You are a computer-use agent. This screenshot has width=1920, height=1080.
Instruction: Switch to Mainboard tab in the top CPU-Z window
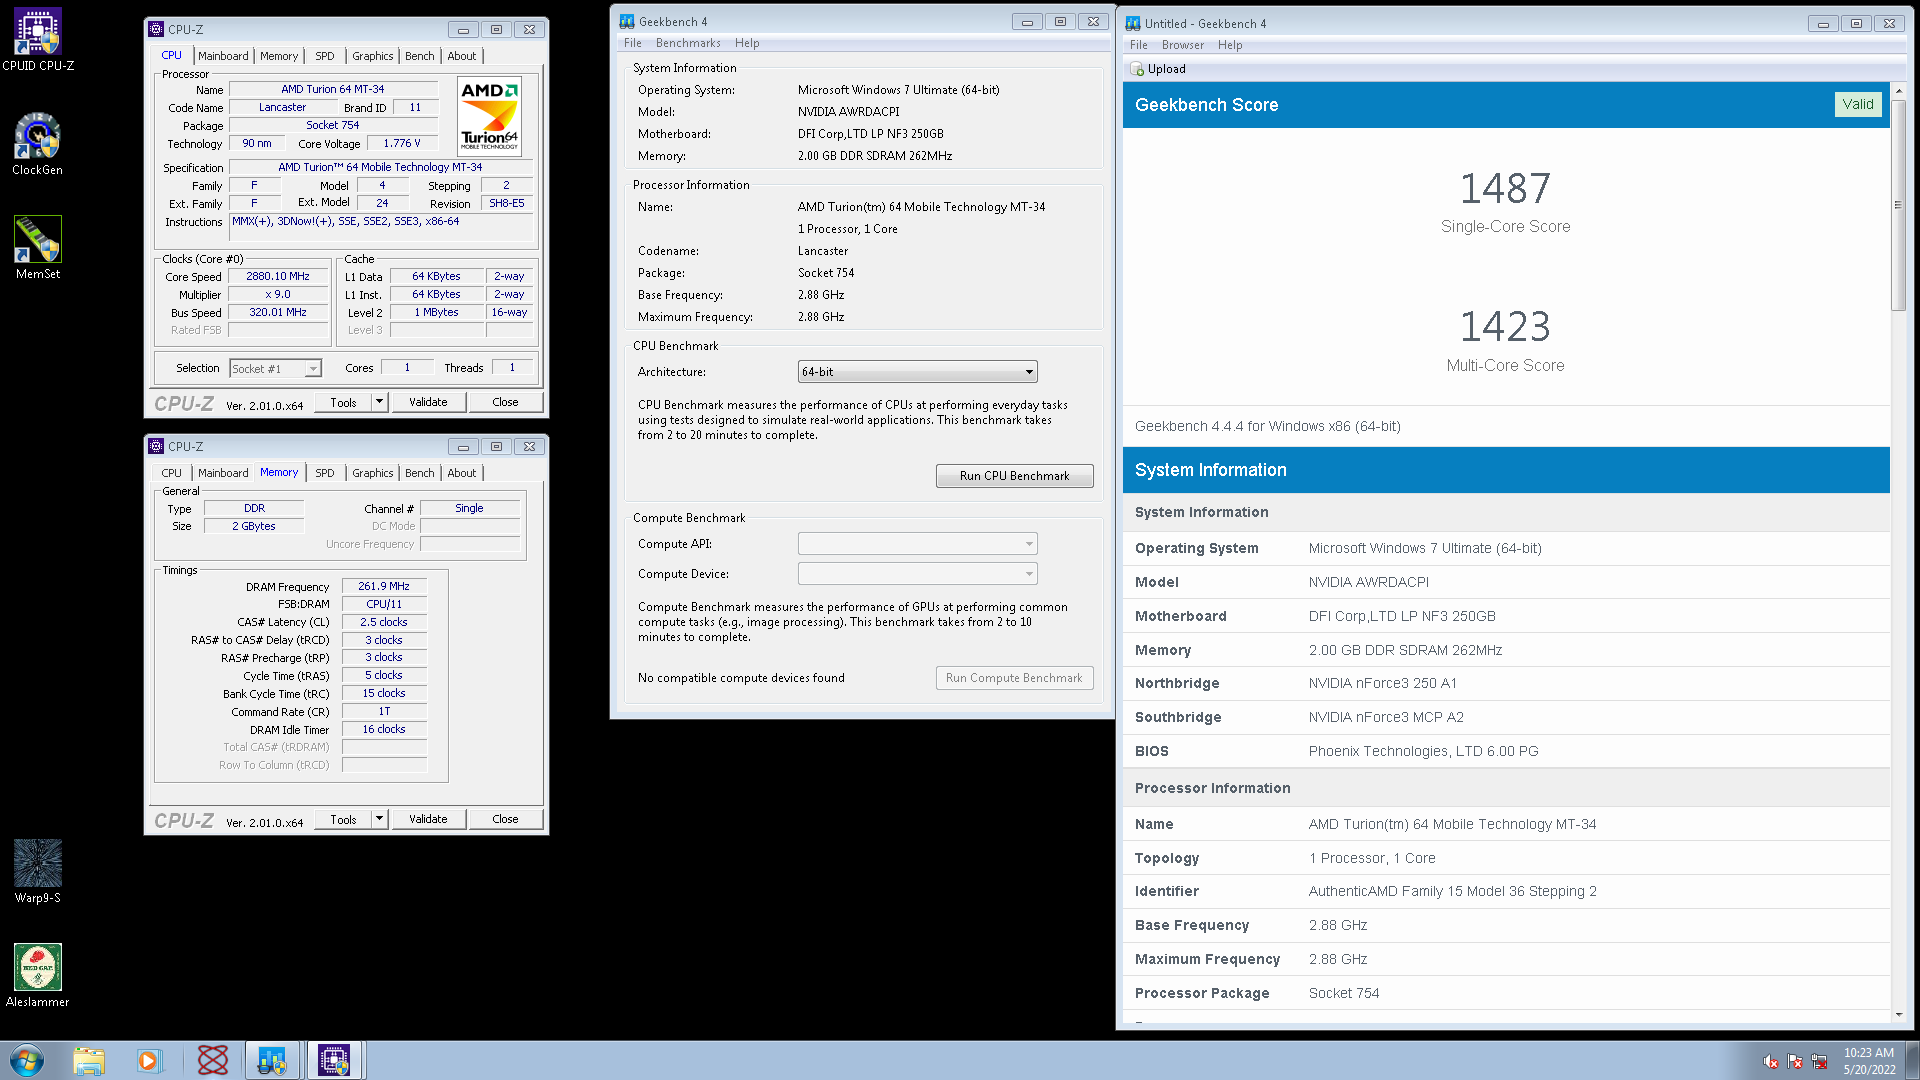[223, 56]
